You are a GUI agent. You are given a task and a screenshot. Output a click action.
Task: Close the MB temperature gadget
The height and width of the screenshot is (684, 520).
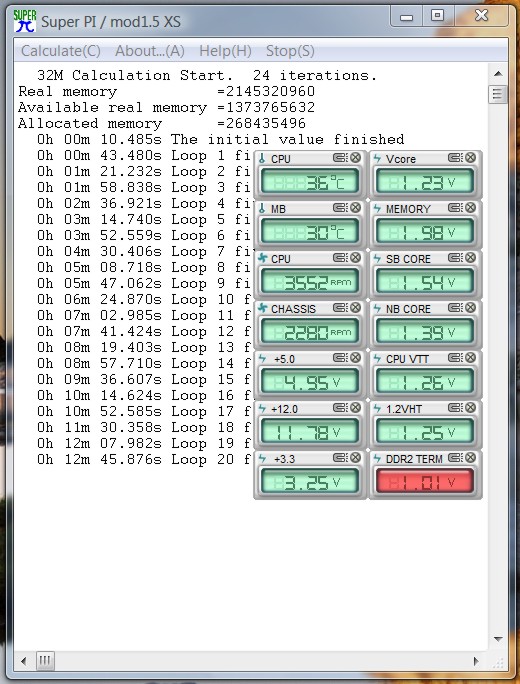[x=356, y=208]
